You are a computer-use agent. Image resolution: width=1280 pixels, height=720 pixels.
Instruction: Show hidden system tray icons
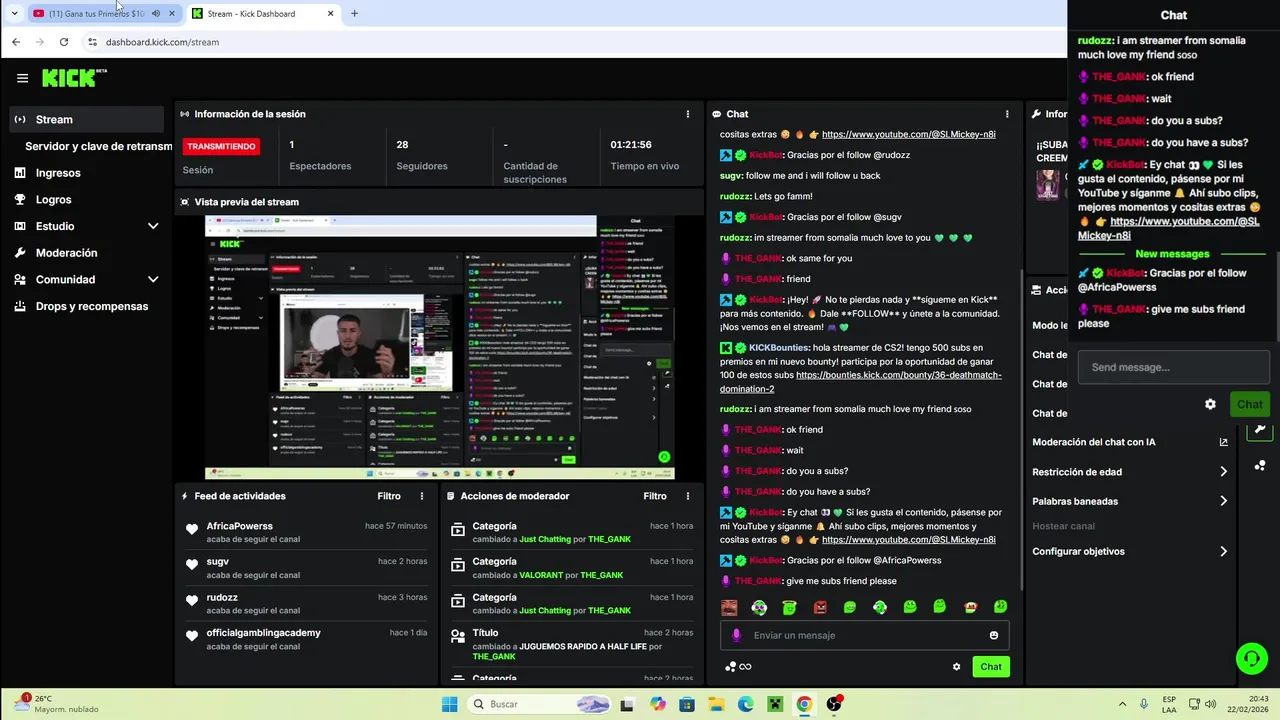point(1122,704)
